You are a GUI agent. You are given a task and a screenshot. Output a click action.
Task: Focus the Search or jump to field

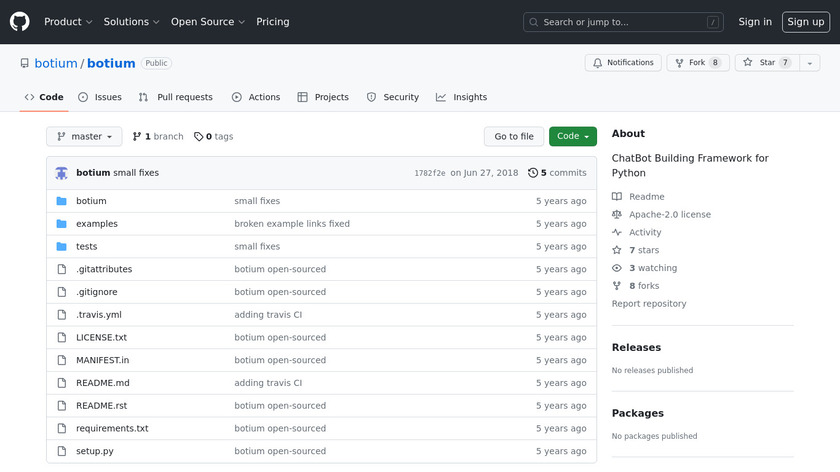tap(623, 22)
